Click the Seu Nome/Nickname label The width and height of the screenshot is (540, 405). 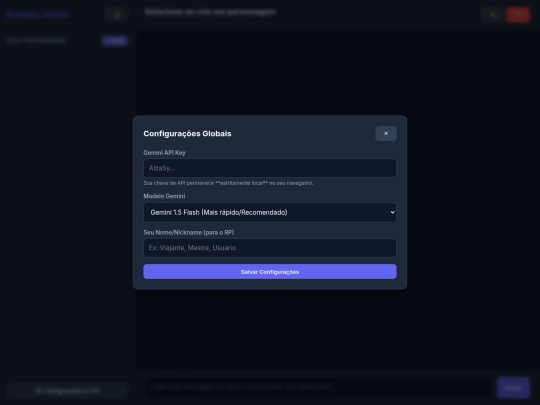189,232
